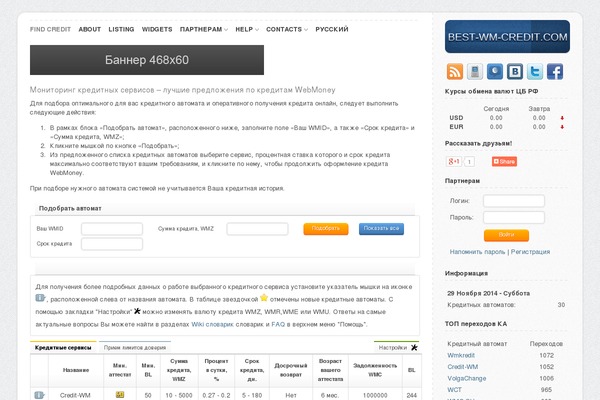
Task: Click the settings star icon on Настройки tab
Action: pyautogui.click(x=414, y=348)
